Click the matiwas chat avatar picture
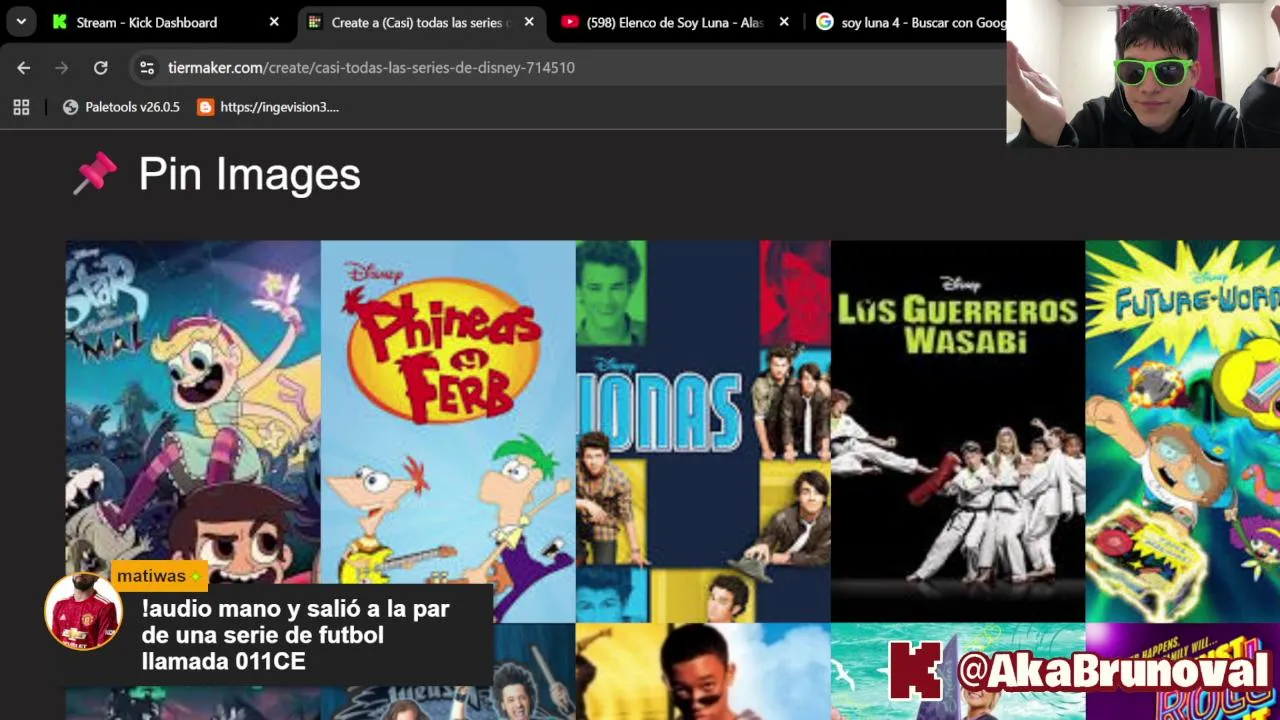 coord(83,612)
